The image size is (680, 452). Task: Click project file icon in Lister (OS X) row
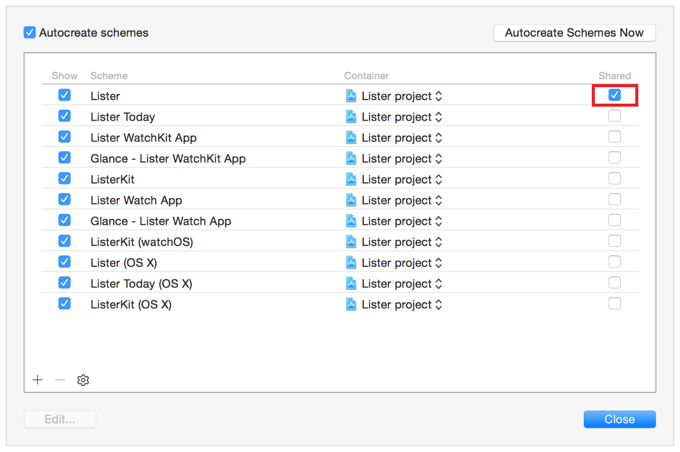coord(351,262)
